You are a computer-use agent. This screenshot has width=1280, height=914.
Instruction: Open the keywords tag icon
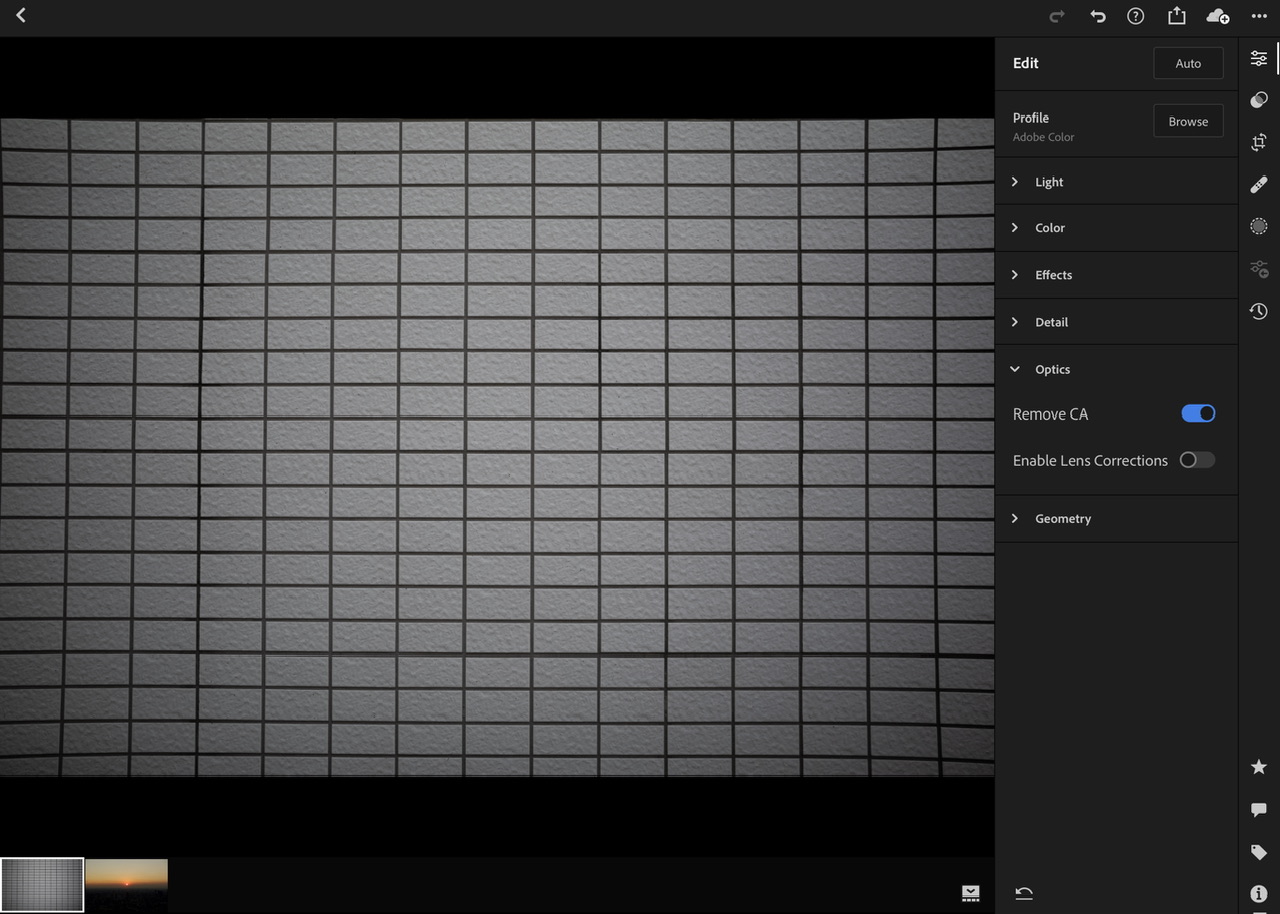click(1259, 852)
